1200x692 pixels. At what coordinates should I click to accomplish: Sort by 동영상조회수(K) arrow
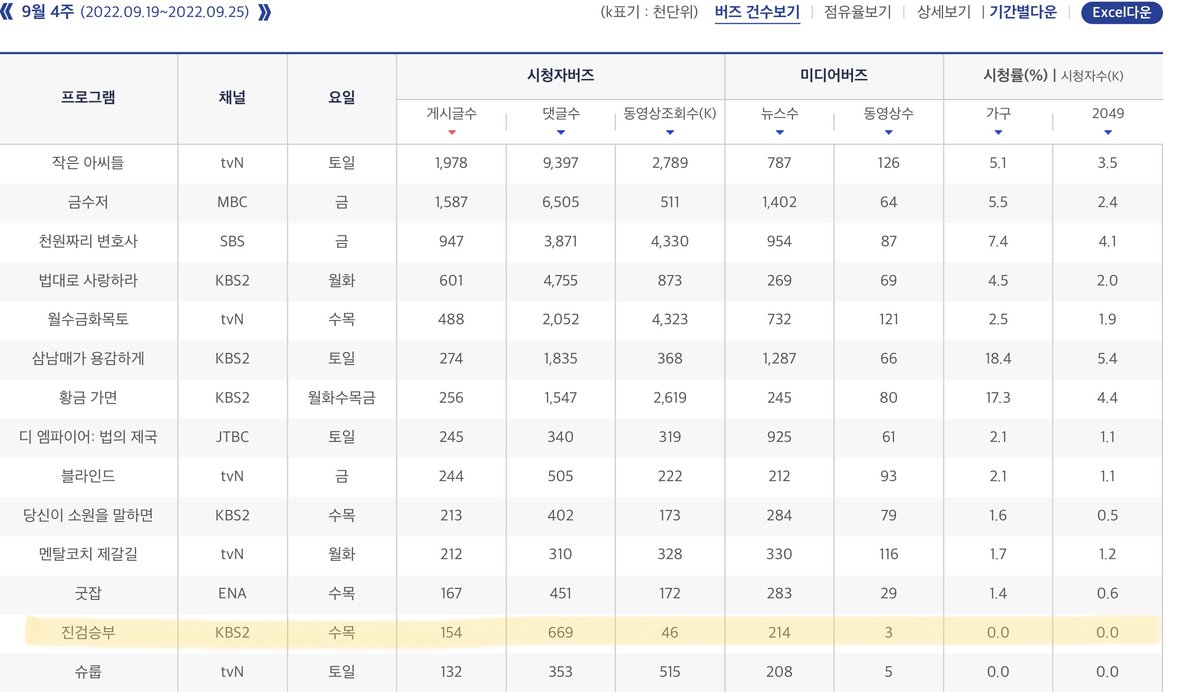(670, 133)
